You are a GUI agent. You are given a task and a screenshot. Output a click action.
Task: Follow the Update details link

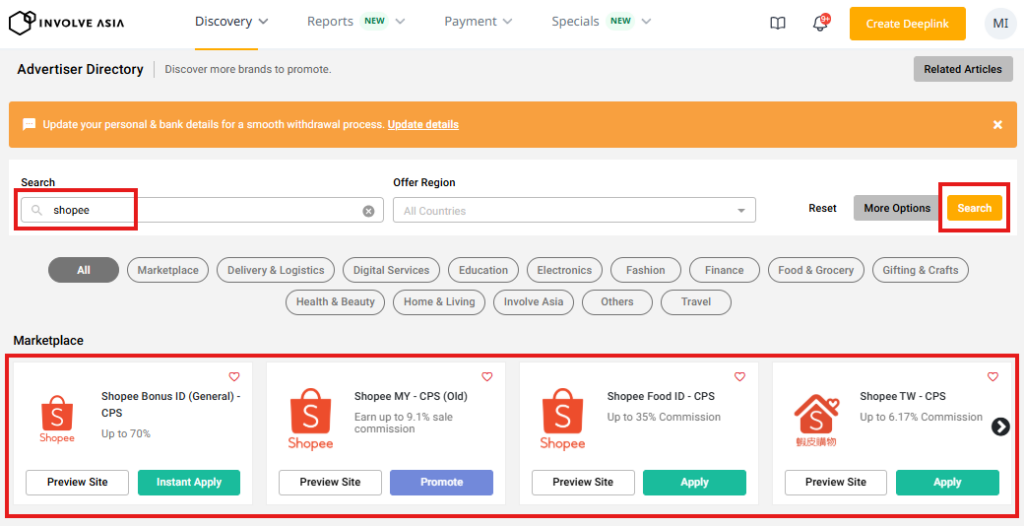pos(423,125)
